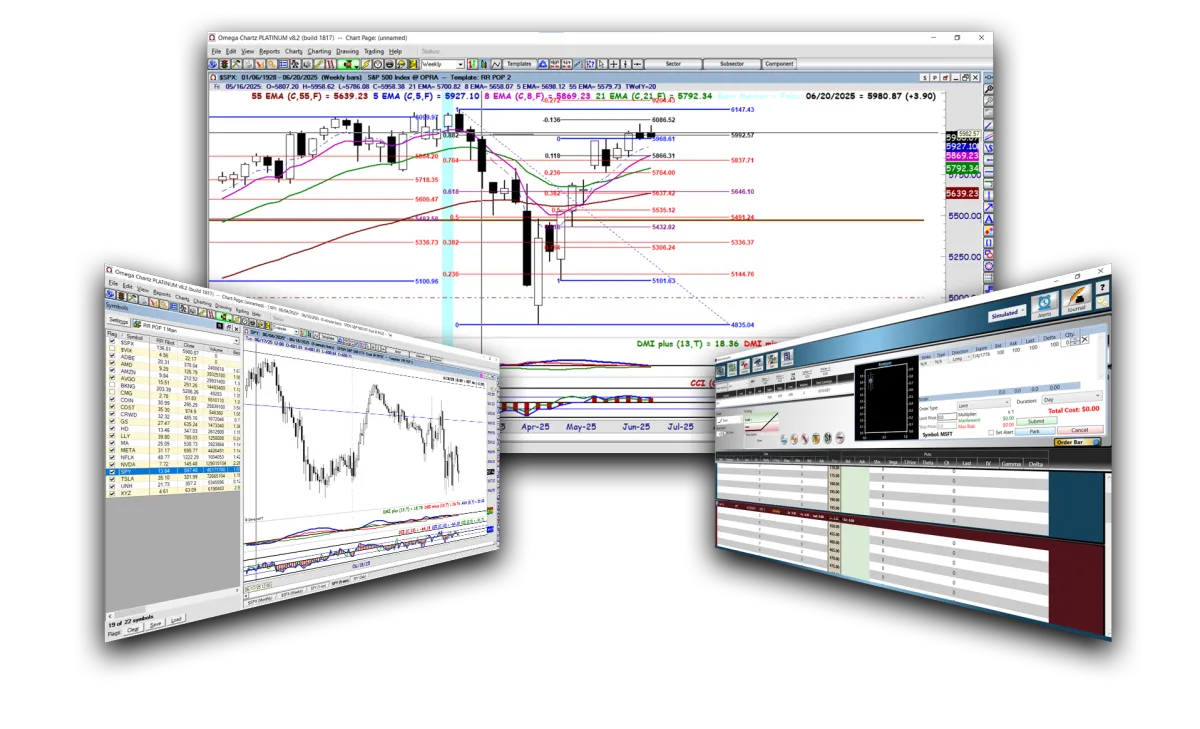Open the Reports menu in the main chart window
This screenshot has height=729, width=1200.
click(270, 51)
